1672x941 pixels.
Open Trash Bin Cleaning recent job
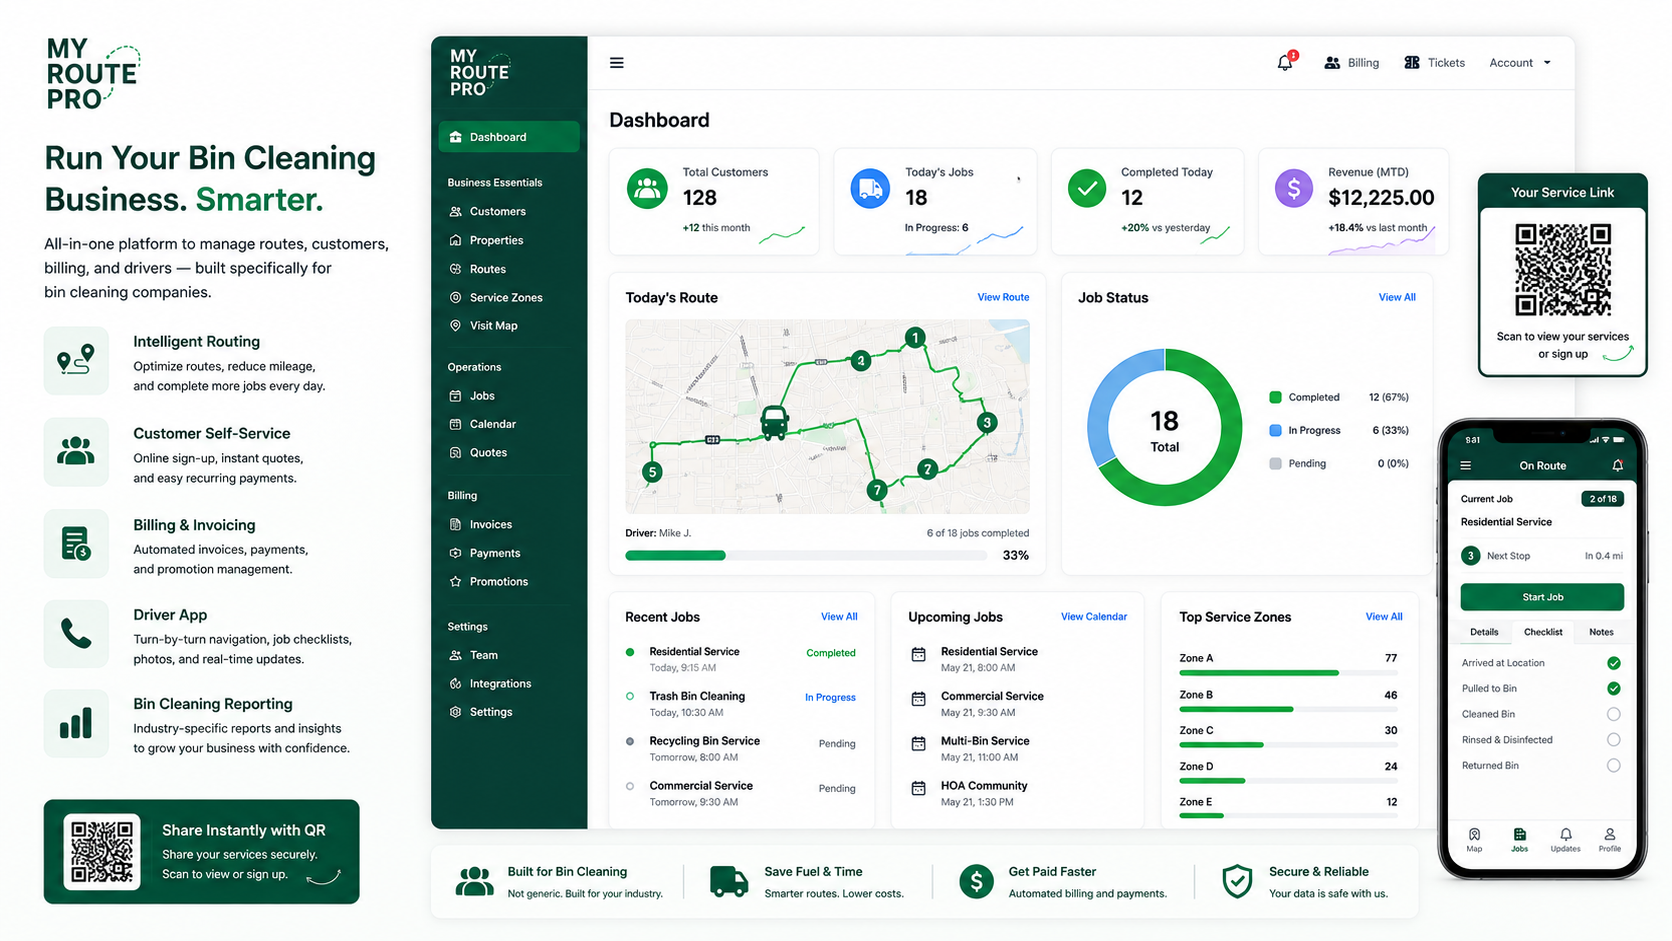tap(741, 704)
